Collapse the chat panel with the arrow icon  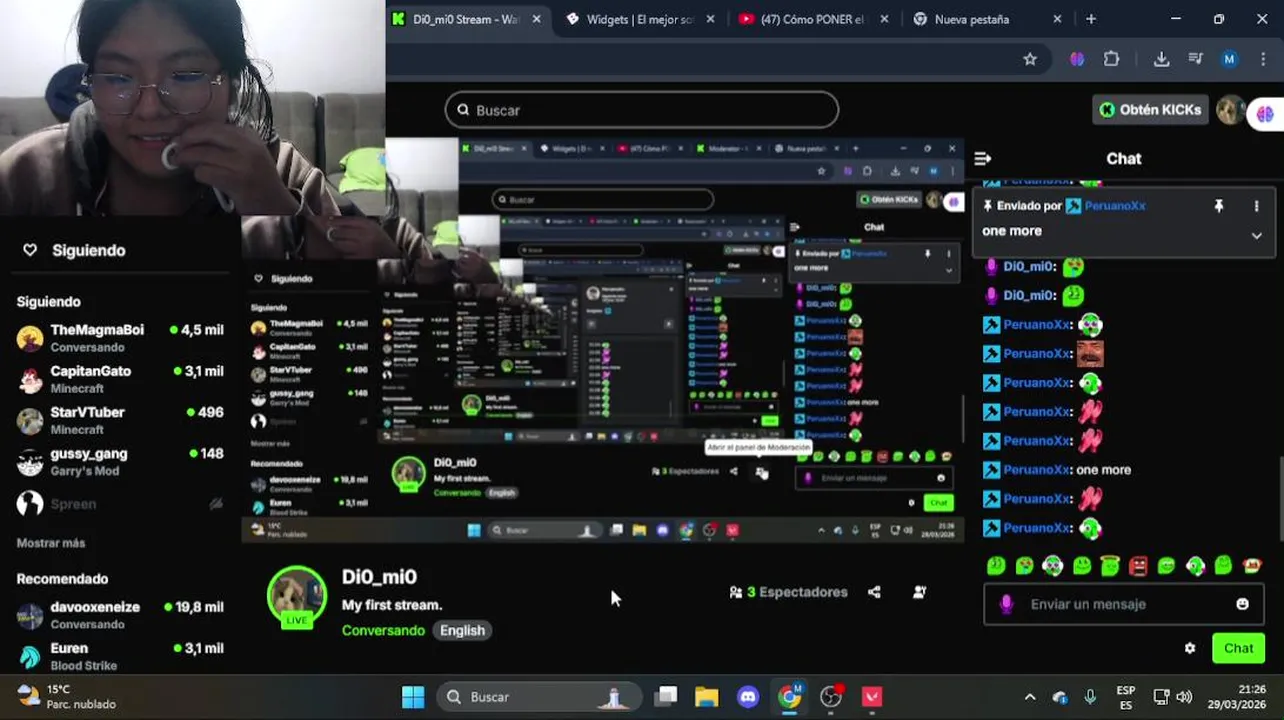point(982,158)
